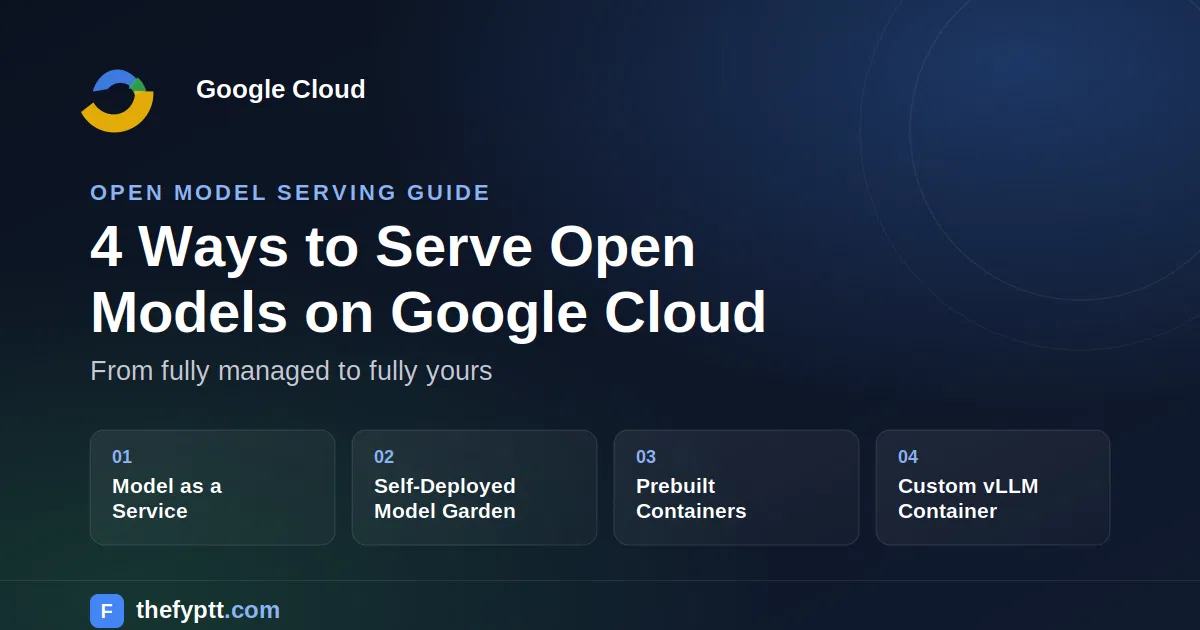Open the "Prebuilt Containers" card
The height and width of the screenshot is (630, 1200).
[736, 487]
